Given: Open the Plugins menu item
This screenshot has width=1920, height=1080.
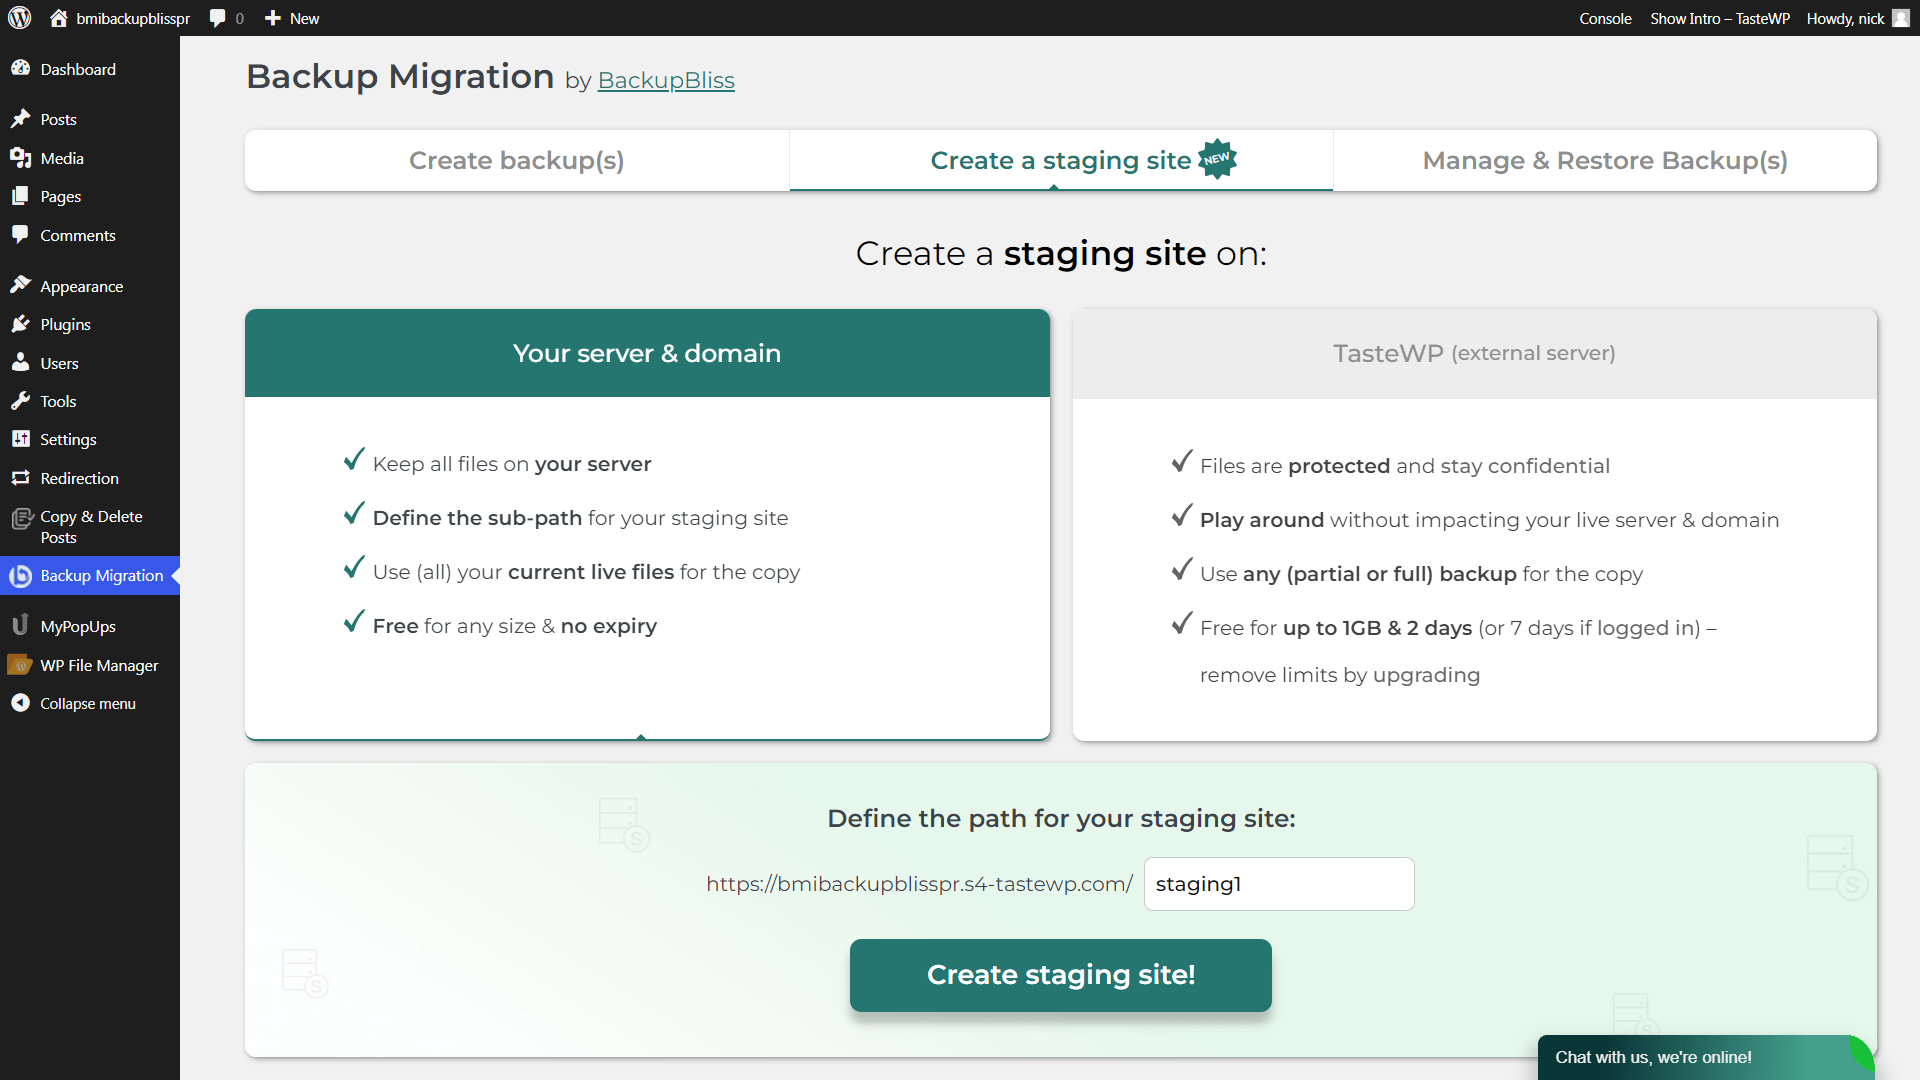Looking at the screenshot, I should click(x=65, y=324).
